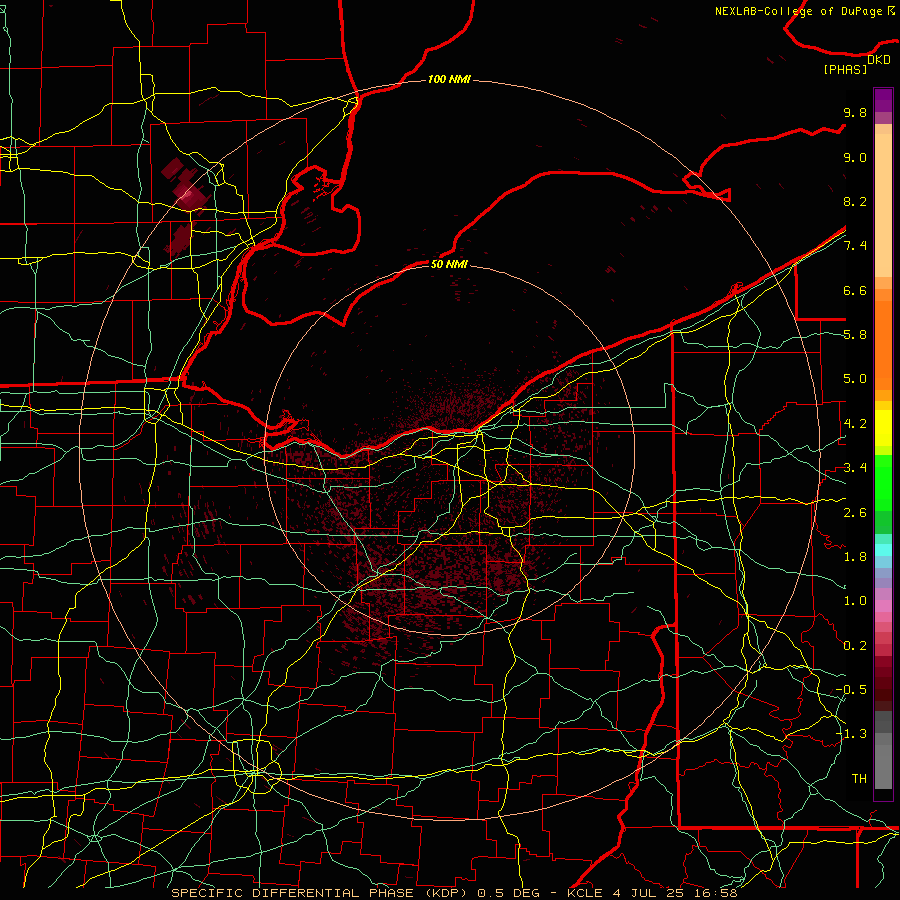Screen dimensions: 900x900
Task: Click the -0.5 value on color scale
Action: (x=851, y=690)
